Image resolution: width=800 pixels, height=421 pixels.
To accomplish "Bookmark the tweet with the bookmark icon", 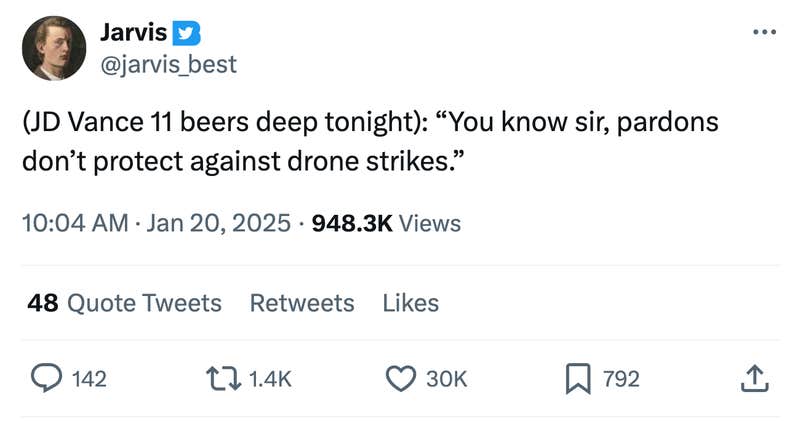I will [x=577, y=378].
